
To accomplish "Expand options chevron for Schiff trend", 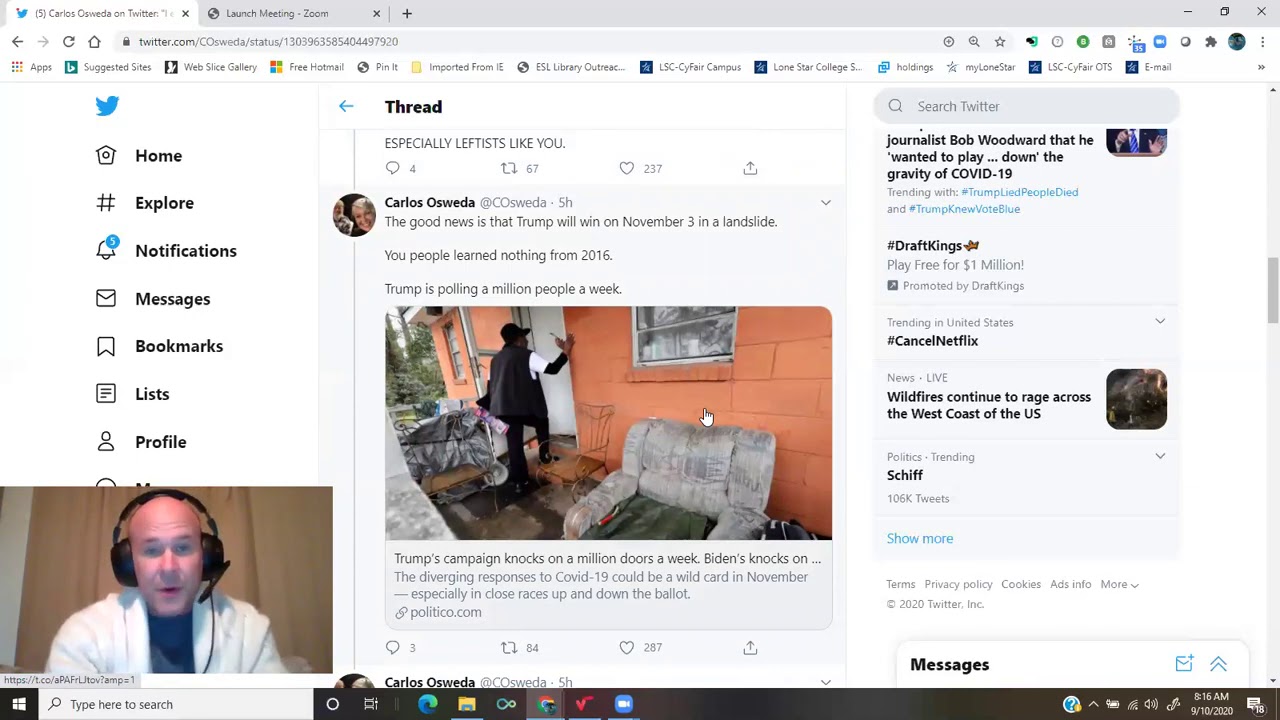I will (x=1160, y=456).
